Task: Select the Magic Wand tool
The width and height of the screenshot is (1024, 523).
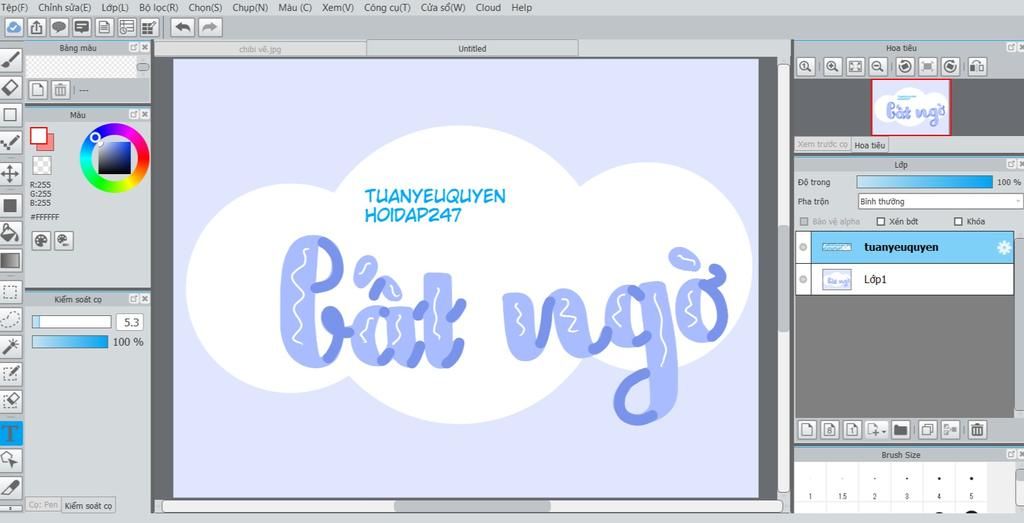Action: click(10, 347)
